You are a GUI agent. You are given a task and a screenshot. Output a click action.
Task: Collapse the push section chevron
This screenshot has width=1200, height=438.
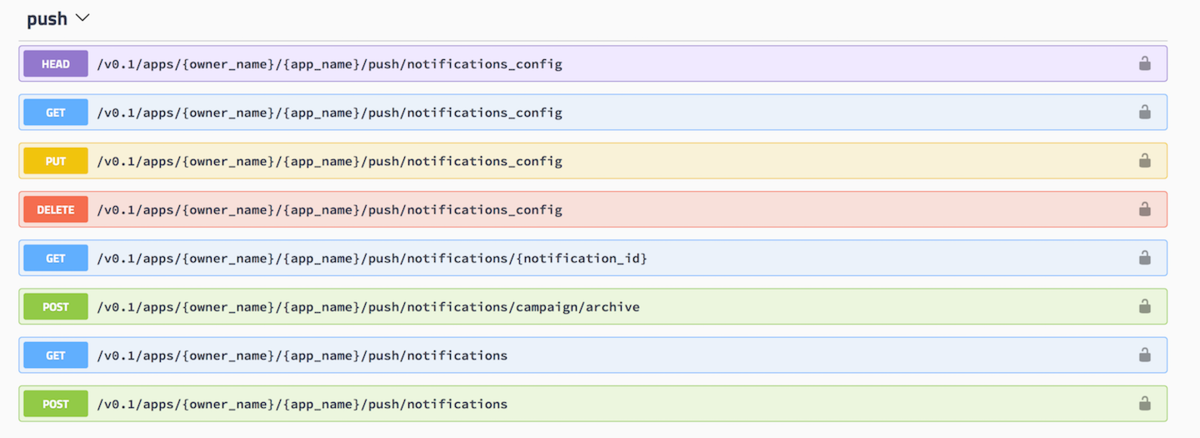pos(82,19)
